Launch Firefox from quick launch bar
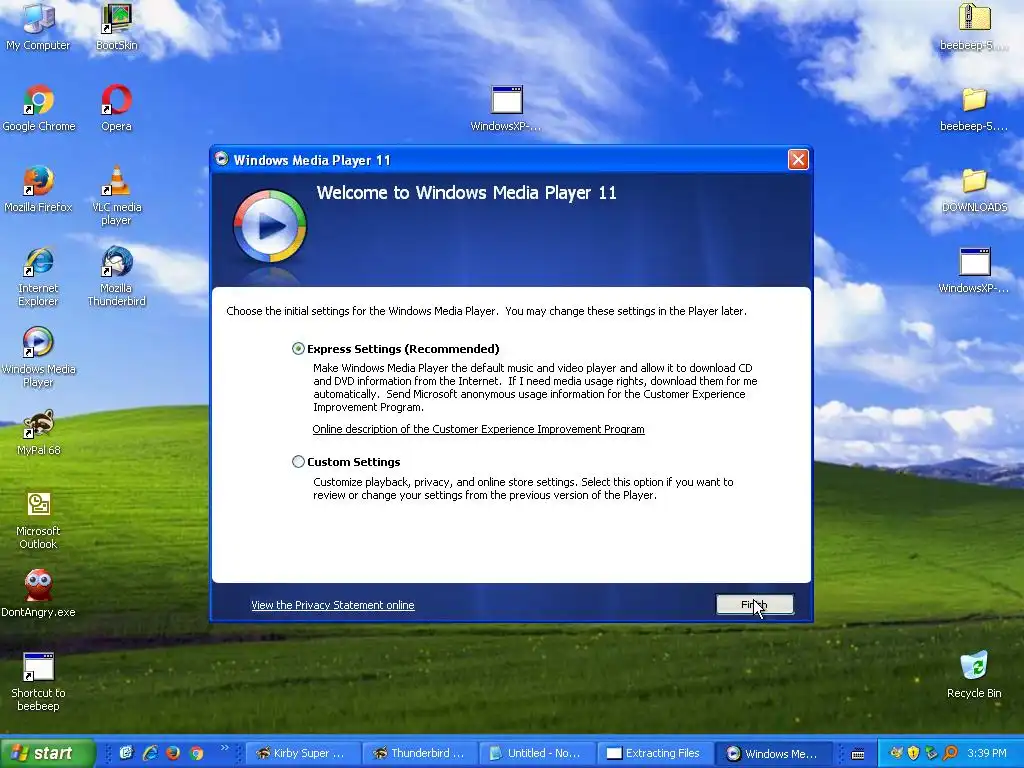This screenshot has height=768, width=1024. pyautogui.click(x=173, y=753)
